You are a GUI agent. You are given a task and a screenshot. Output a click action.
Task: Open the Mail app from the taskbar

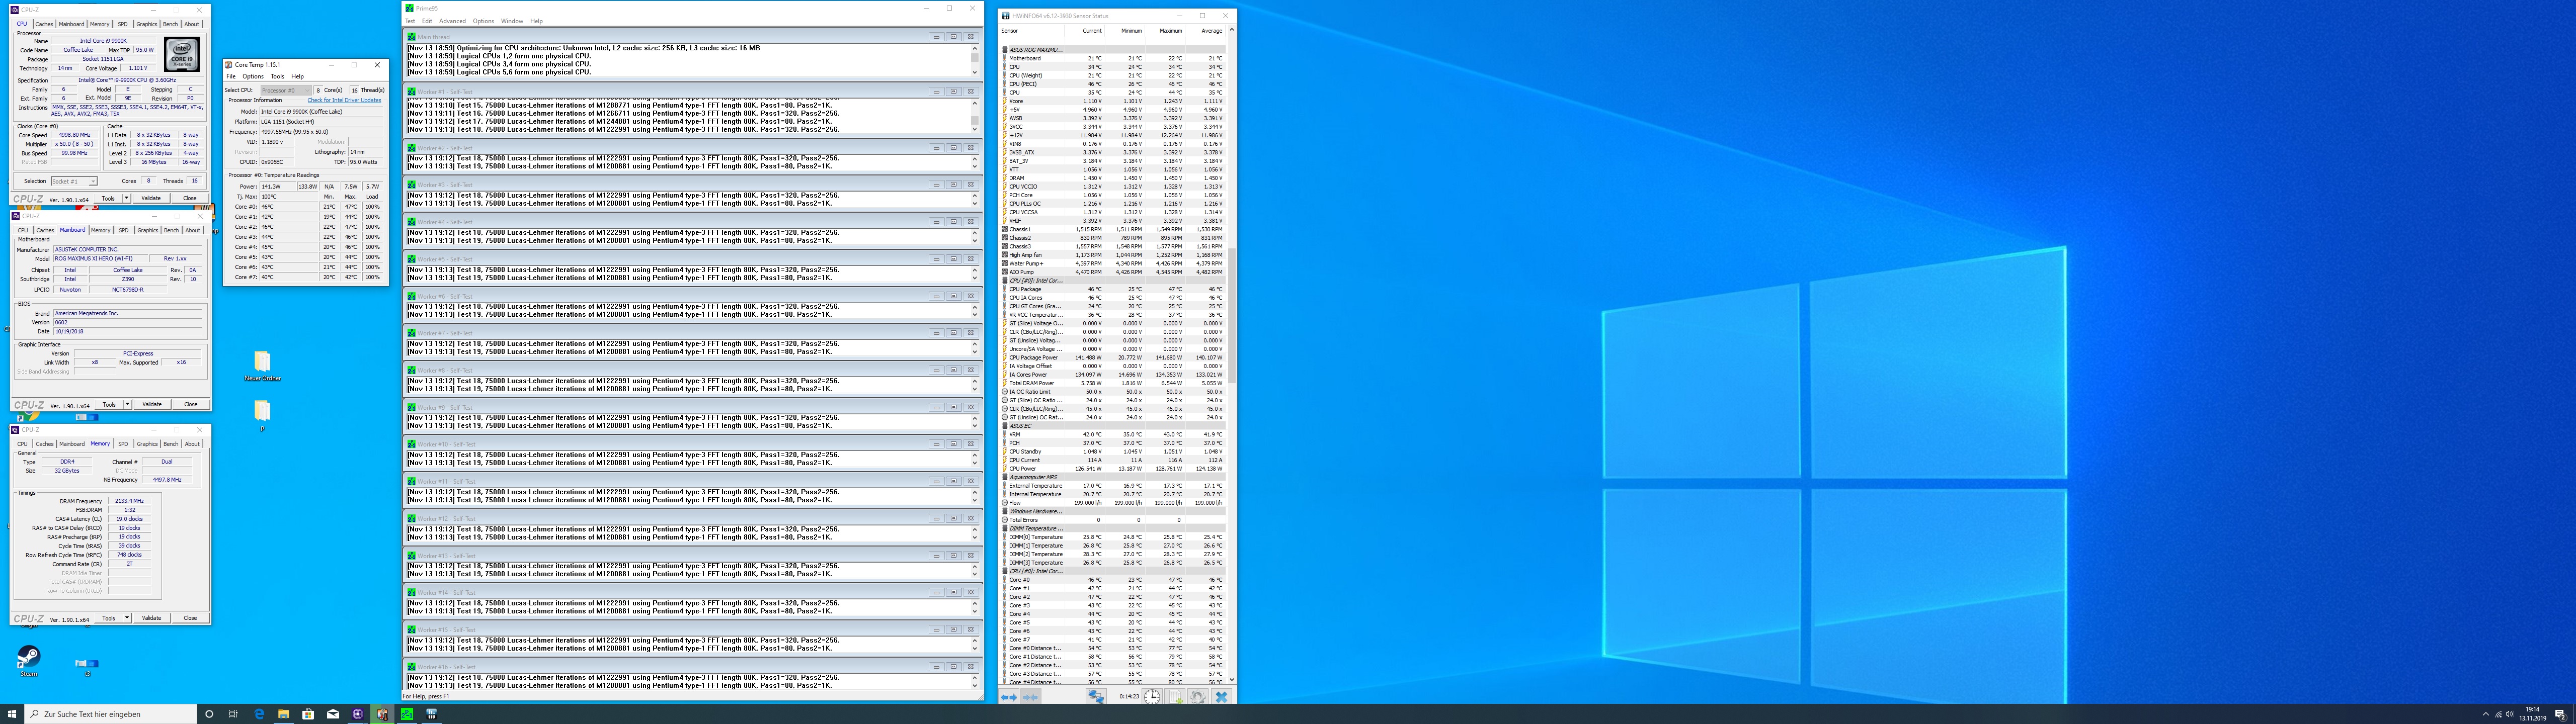tap(332, 714)
